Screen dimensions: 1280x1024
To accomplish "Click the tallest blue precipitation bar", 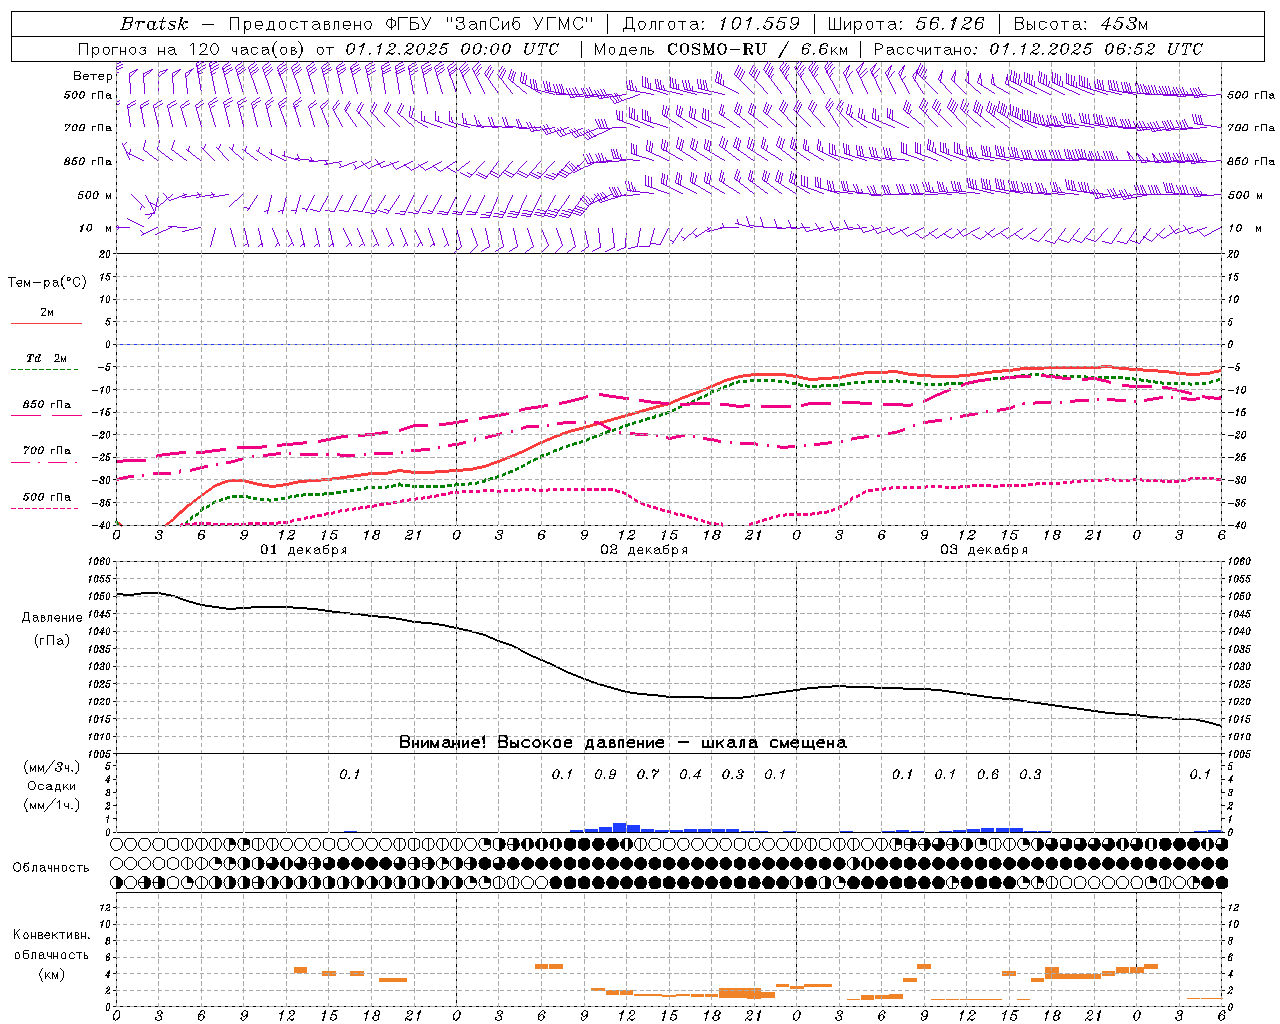I will click(620, 827).
